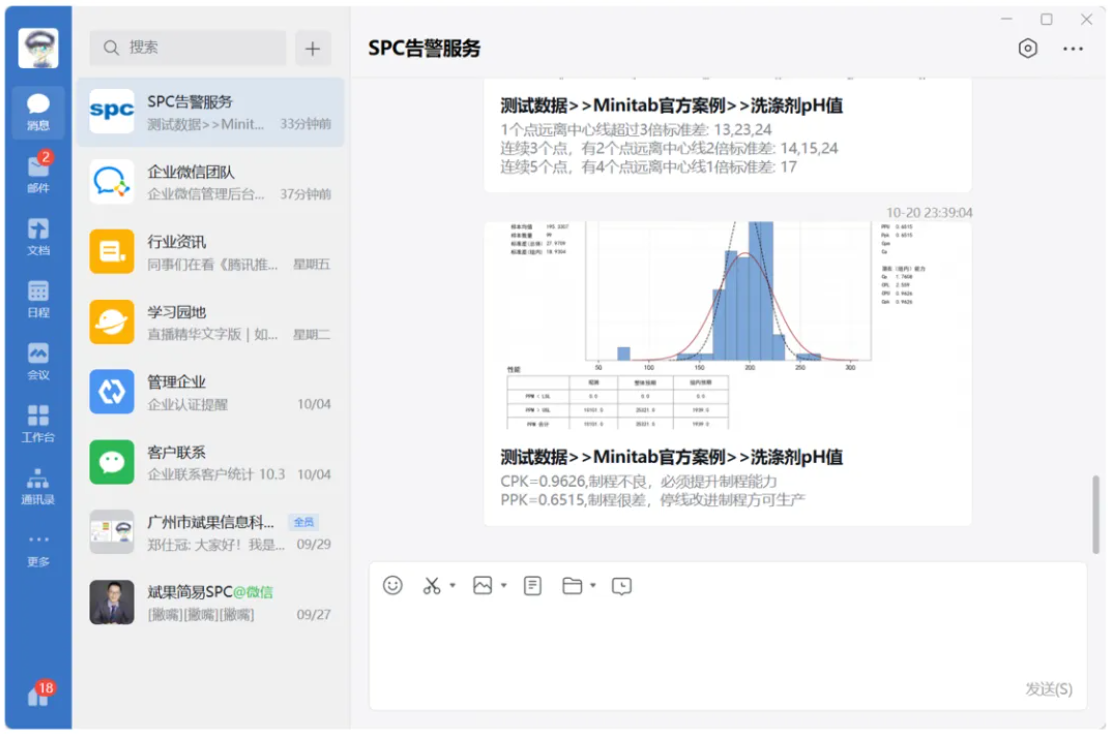Open the 工作台 workbench tab
Viewport: 1108px width, 734px height.
(38, 423)
